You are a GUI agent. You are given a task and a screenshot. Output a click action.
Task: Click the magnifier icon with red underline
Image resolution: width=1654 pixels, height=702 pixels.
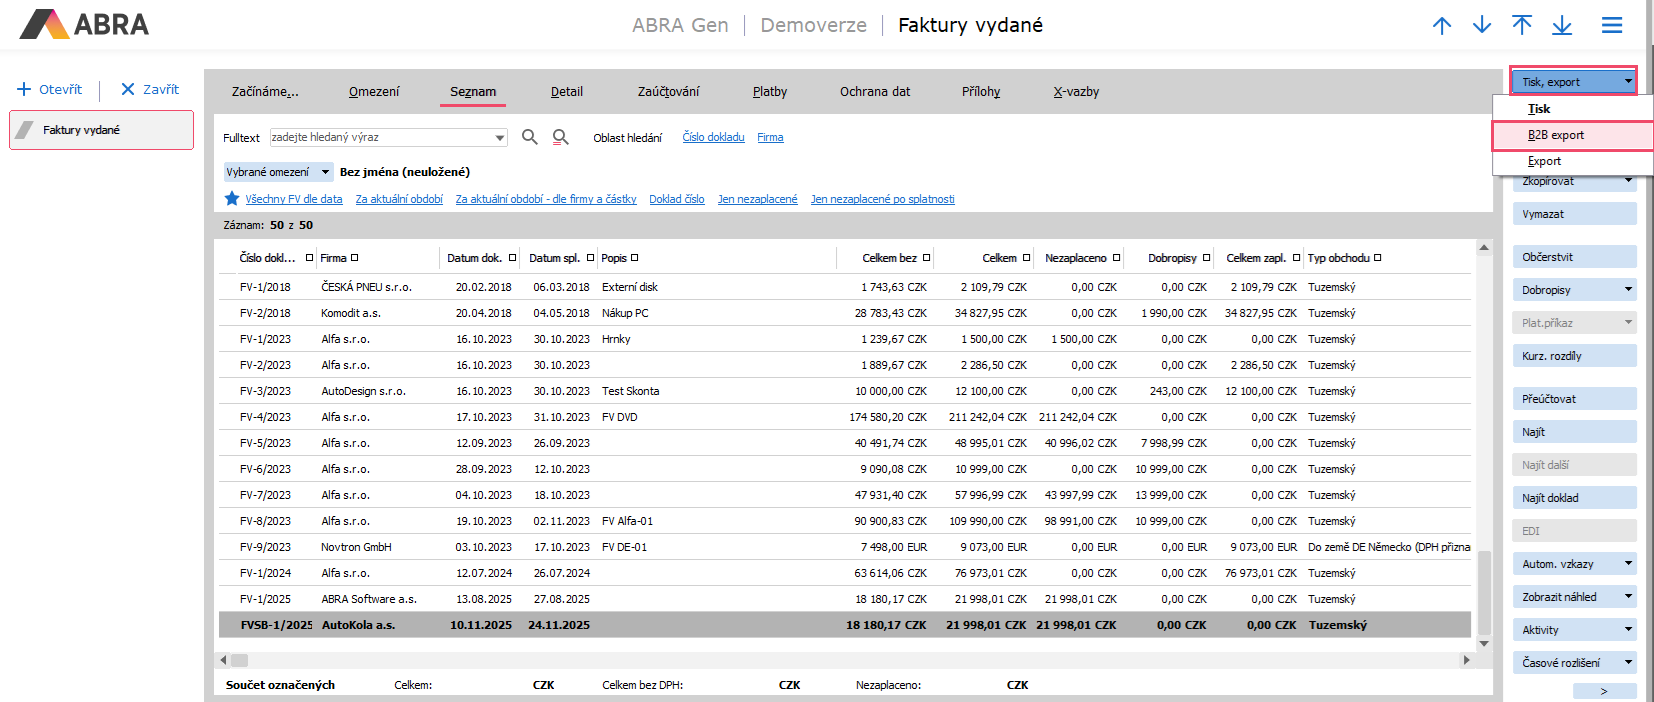[561, 137]
